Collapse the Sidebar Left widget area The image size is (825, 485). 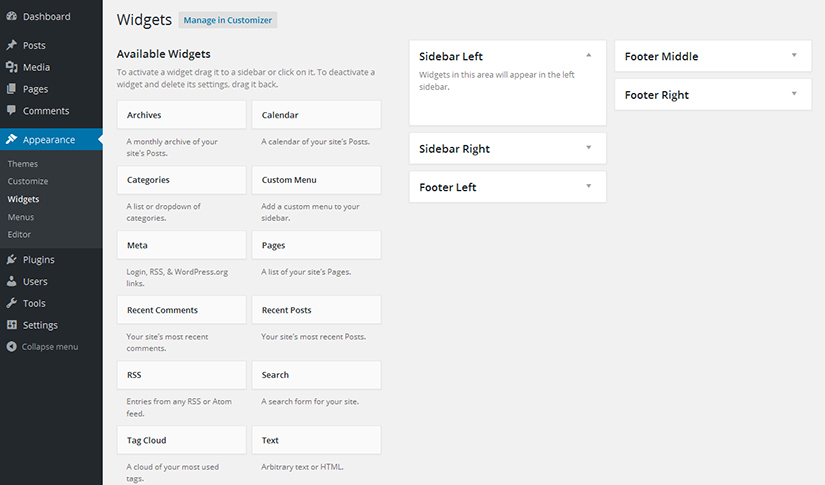pos(589,55)
